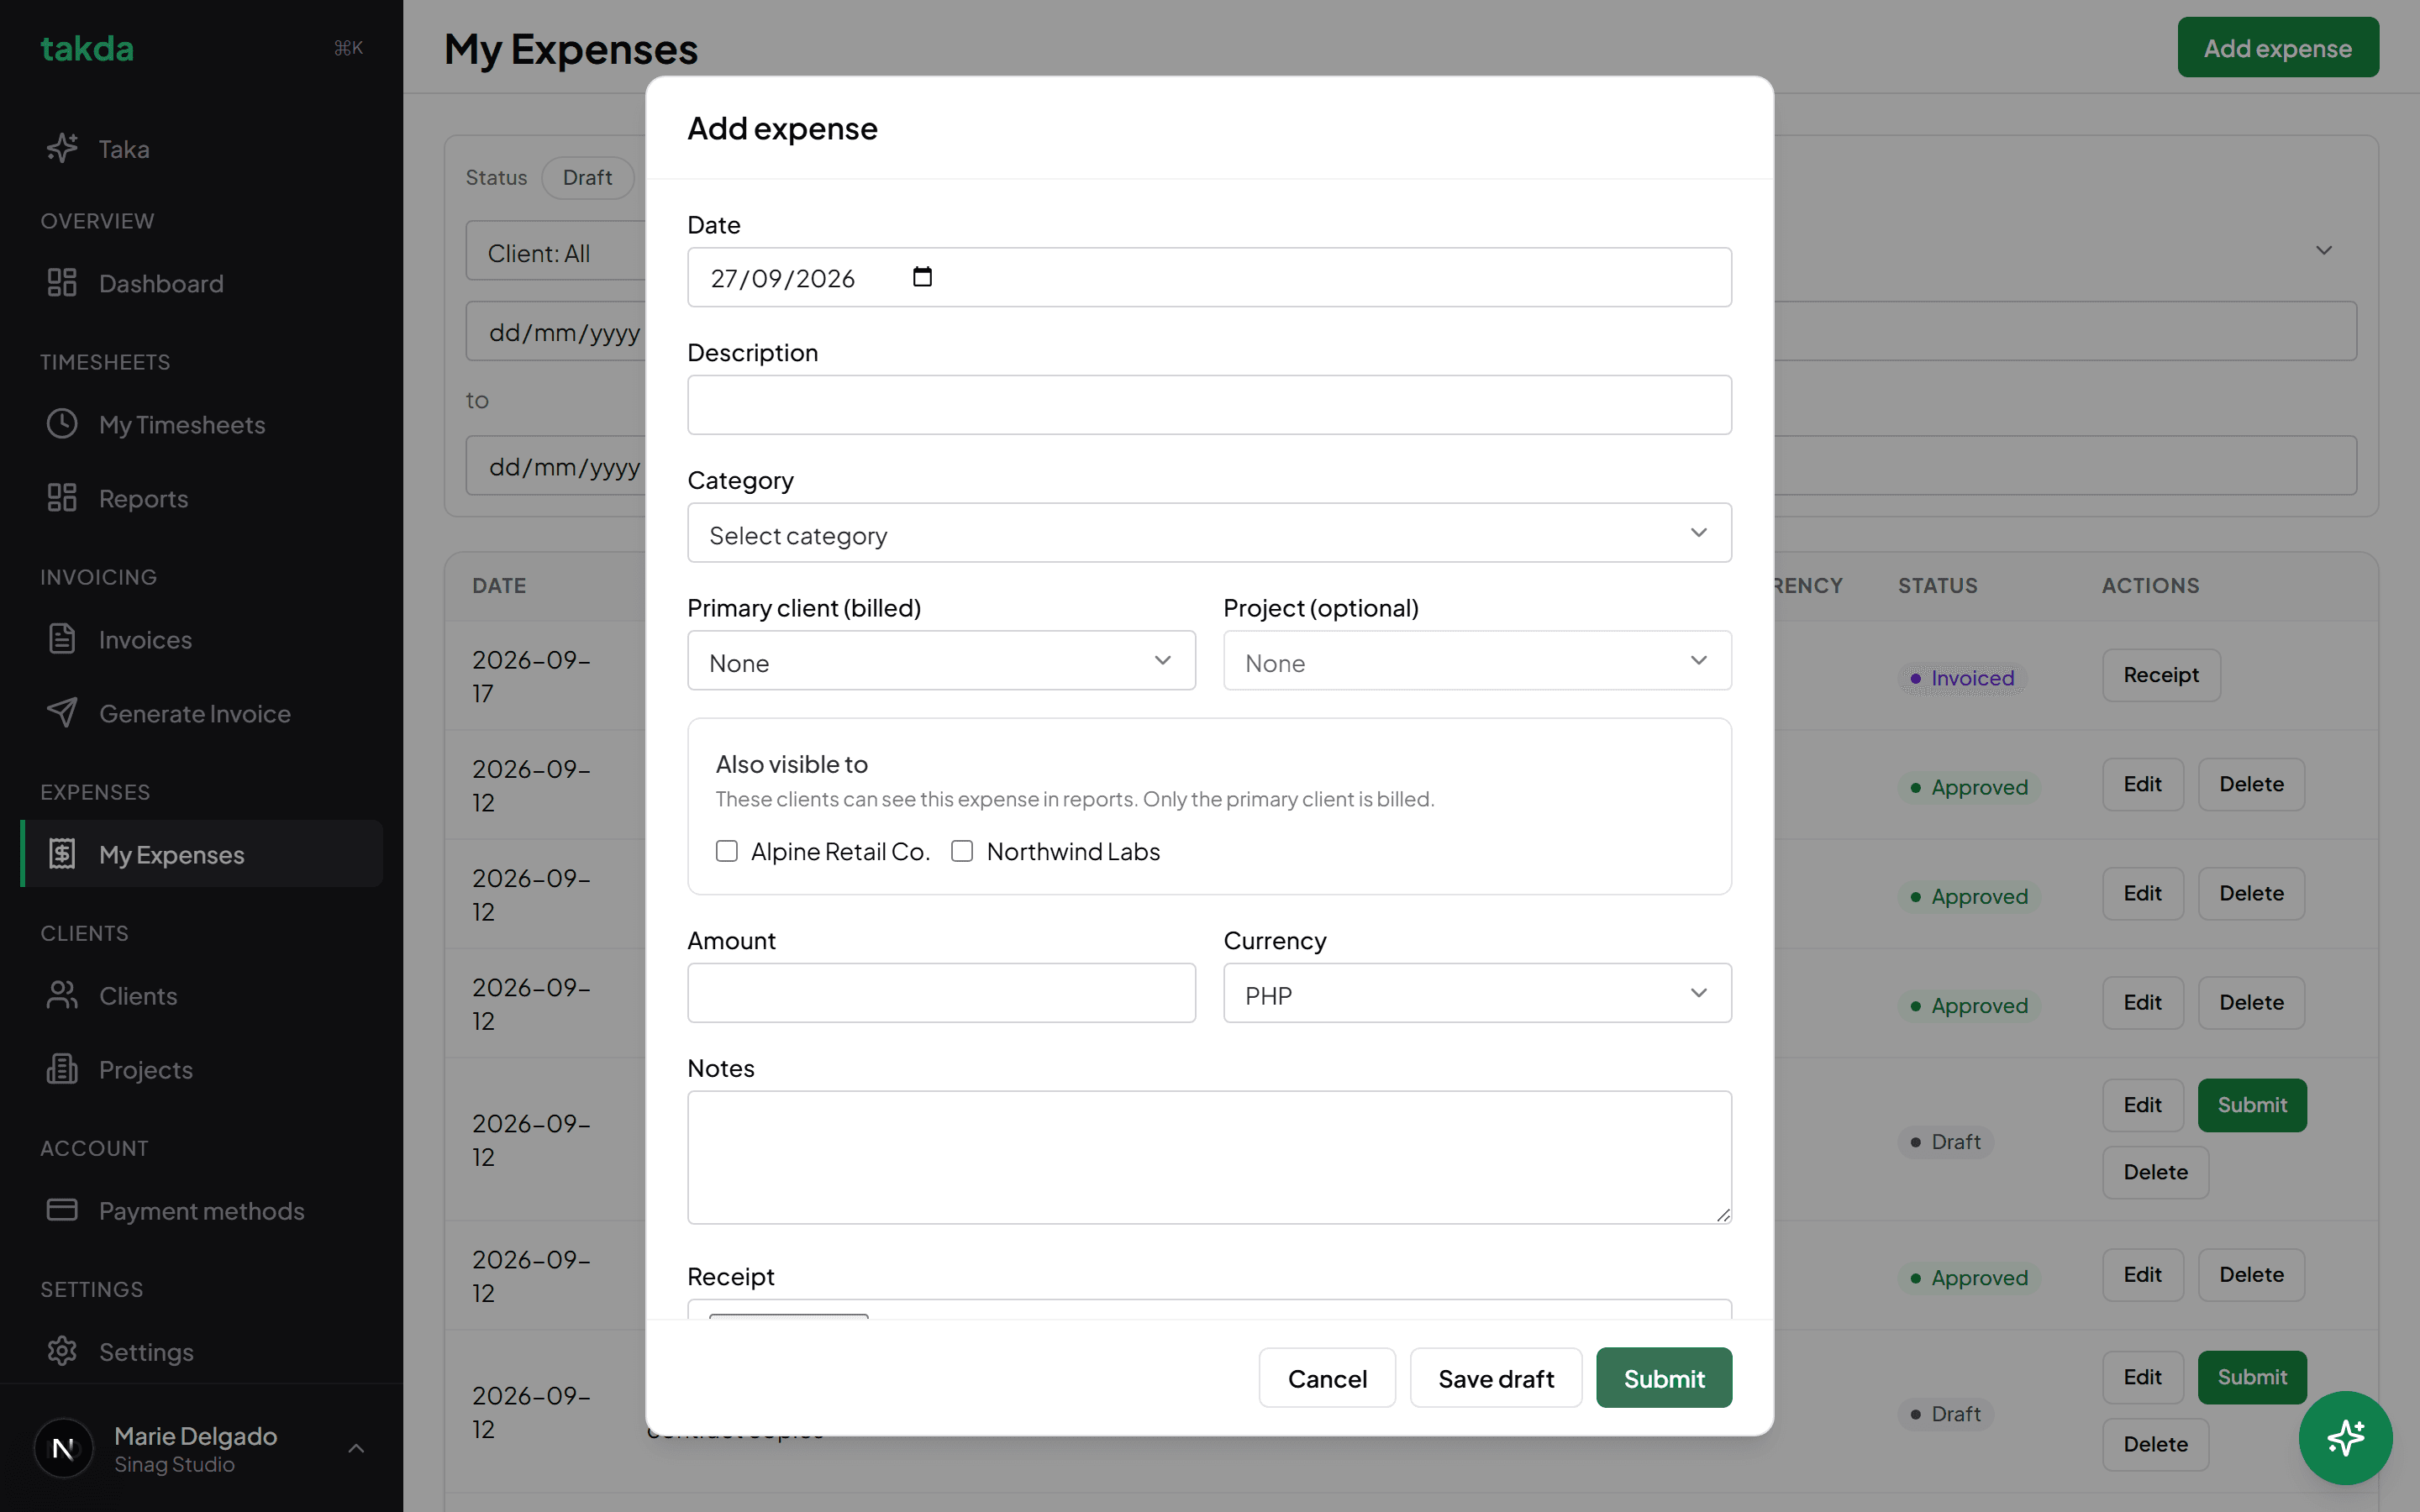Click the Clients people icon
This screenshot has height=1512, width=2420.
tap(62, 995)
